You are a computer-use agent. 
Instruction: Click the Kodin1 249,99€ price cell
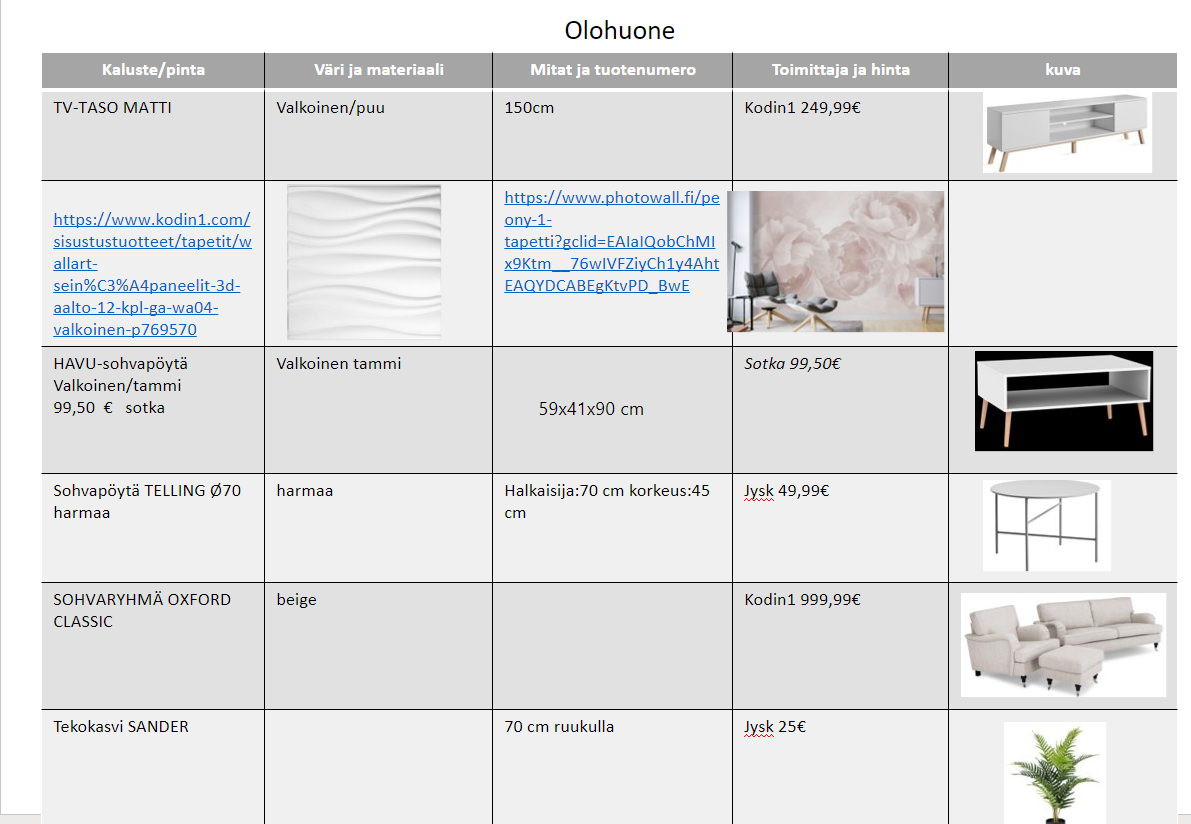841,135
